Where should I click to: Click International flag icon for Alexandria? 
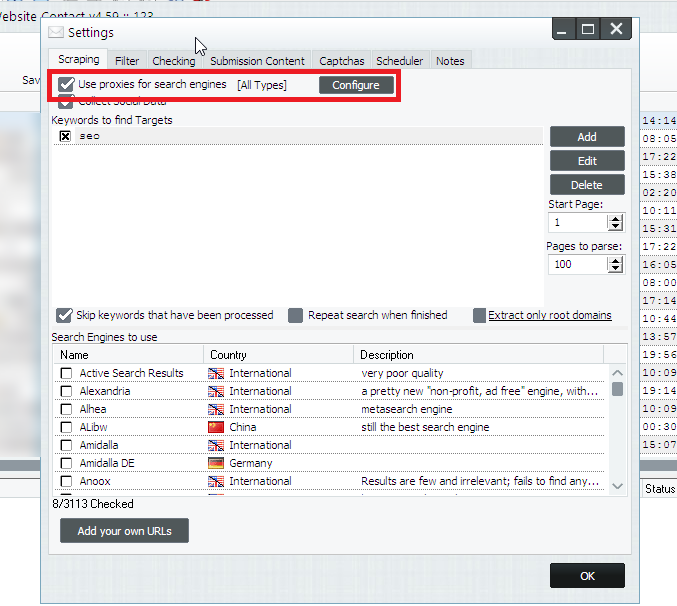[216, 391]
